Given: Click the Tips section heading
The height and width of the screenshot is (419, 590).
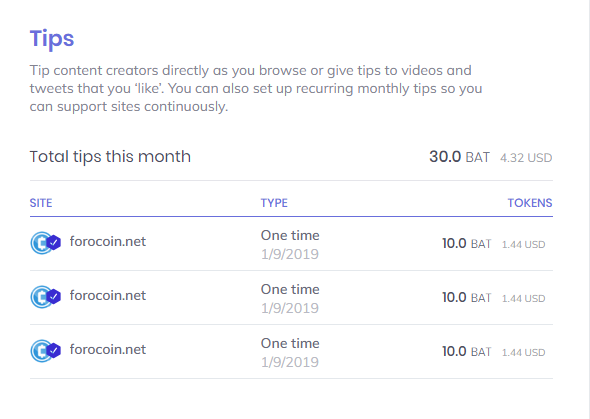Looking at the screenshot, I should [52, 39].
